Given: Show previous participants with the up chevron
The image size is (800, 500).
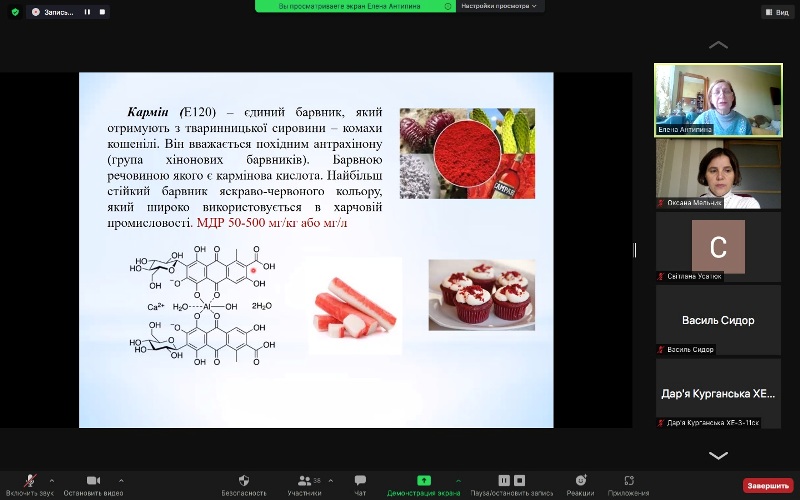Looking at the screenshot, I should [x=718, y=45].
